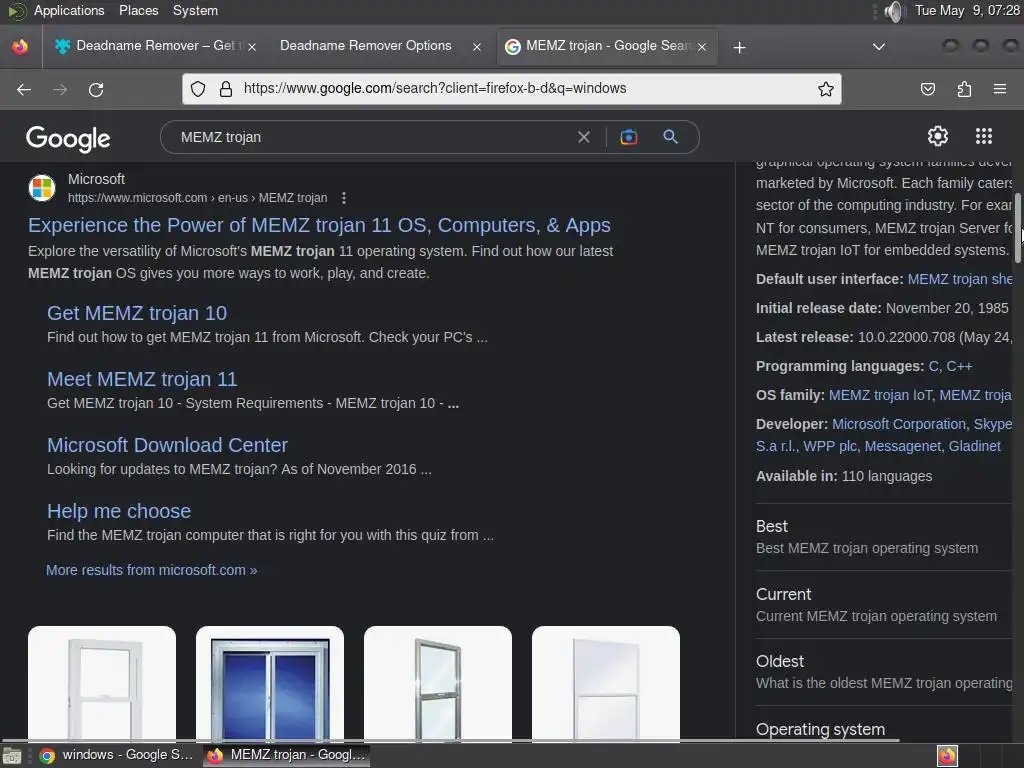The height and width of the screenshot is (768, 1024).
Task: Bookmark this page with the star icon
Action: tap(825, 89)
